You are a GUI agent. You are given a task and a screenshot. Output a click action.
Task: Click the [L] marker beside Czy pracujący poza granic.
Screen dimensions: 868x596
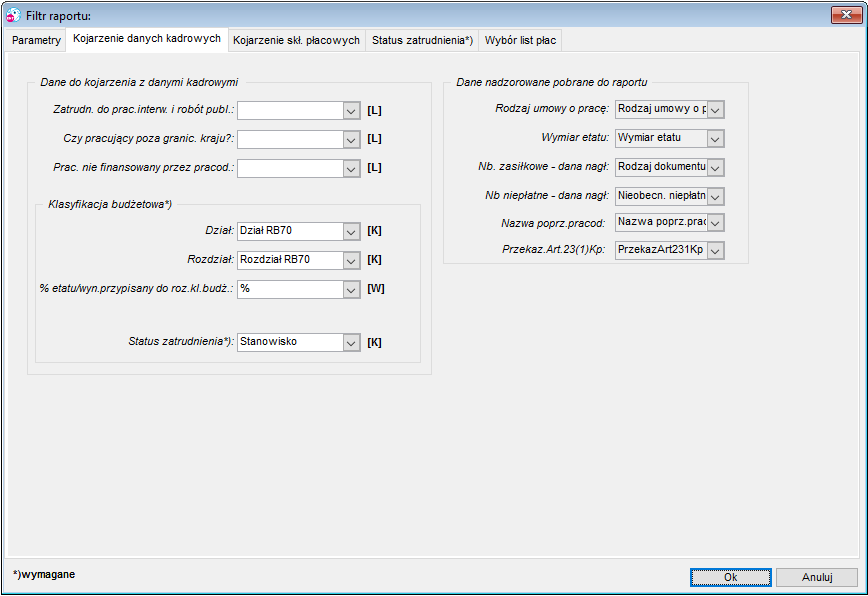click(x=374, y=138)
